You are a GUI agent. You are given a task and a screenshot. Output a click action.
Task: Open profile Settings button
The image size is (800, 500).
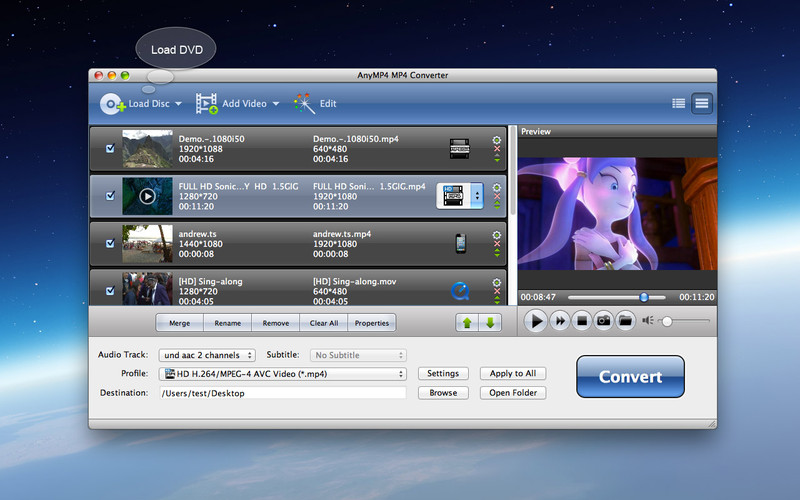(443, 373)
